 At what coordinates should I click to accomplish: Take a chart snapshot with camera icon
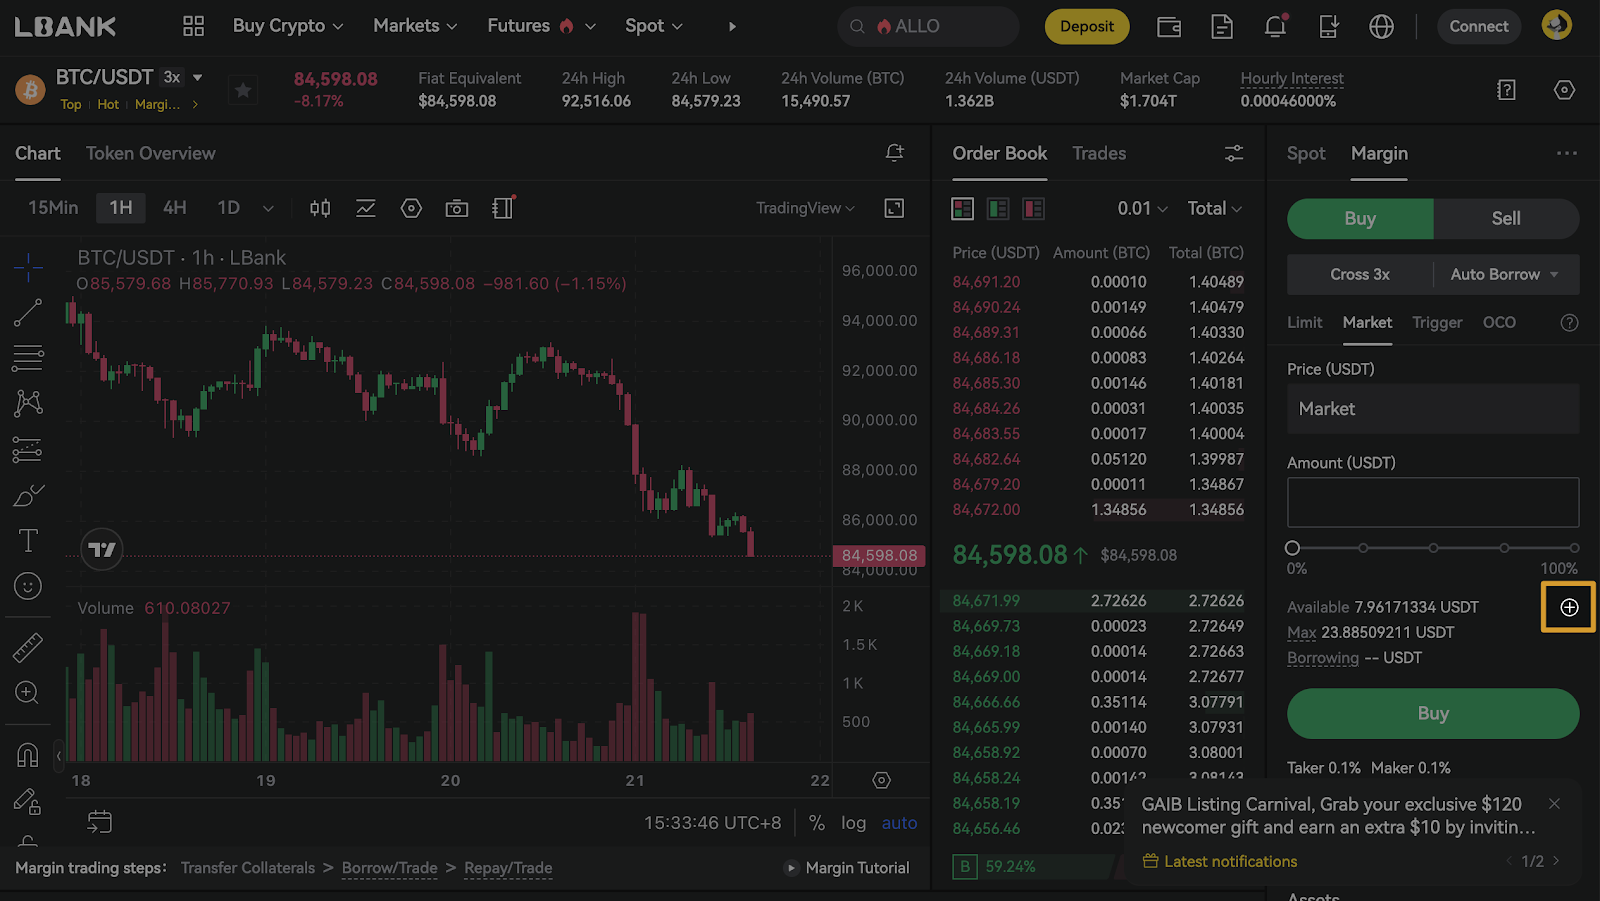pos(457,208)
